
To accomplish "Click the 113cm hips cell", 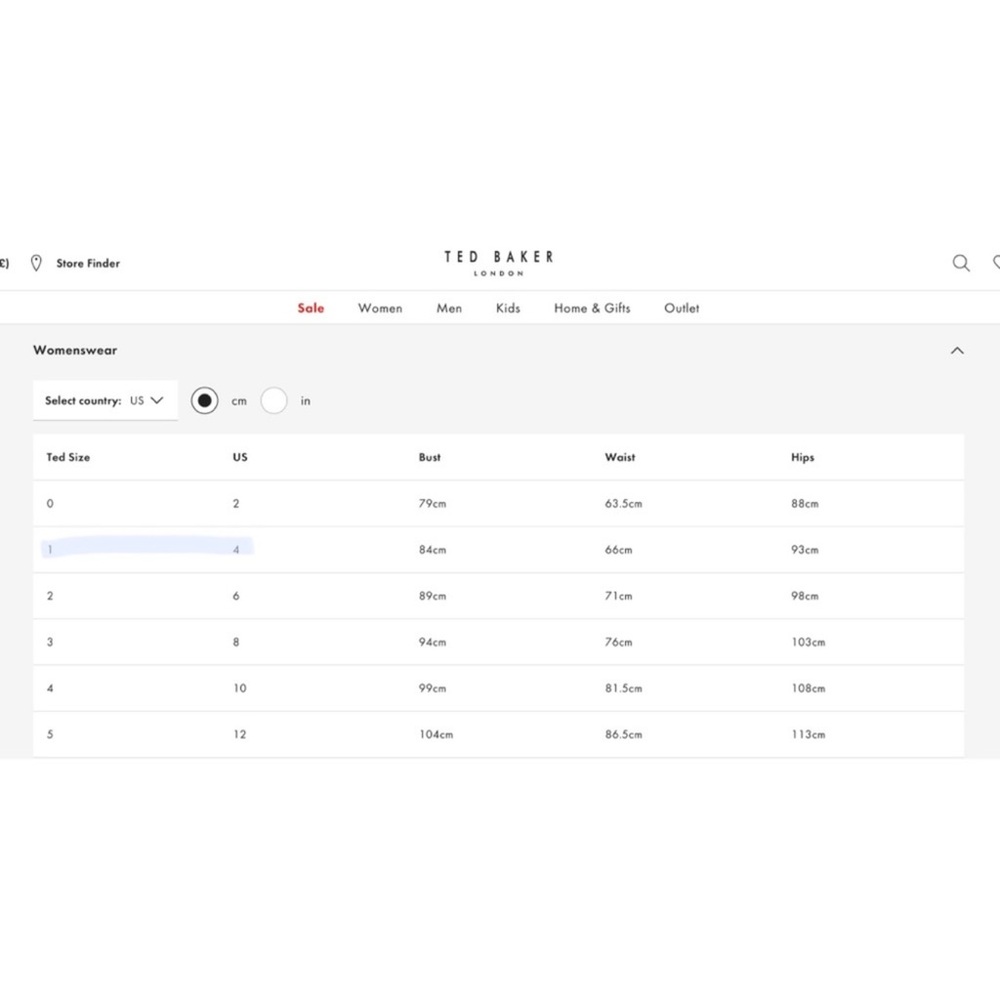I will [x=808, y=735].
